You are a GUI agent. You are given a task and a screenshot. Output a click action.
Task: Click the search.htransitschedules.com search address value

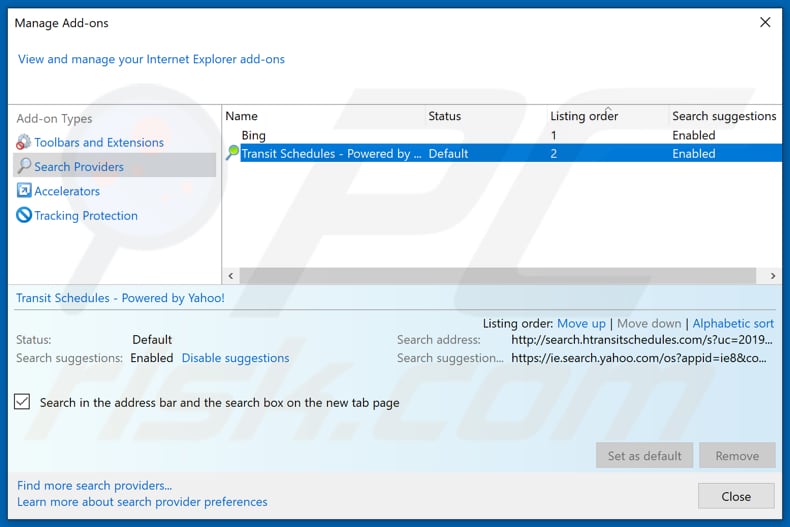pos(641,340)
